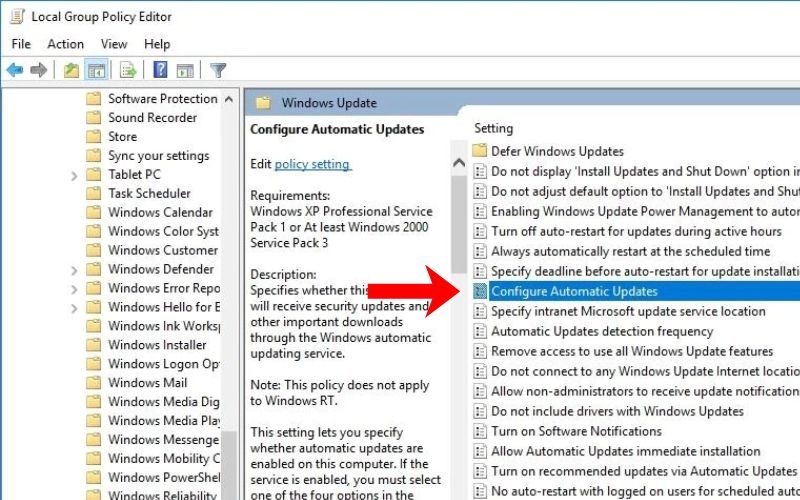800x500 pixels.
Task: Click the Configure Automatic Updates policy icon
Action: [x=480, y=291]
